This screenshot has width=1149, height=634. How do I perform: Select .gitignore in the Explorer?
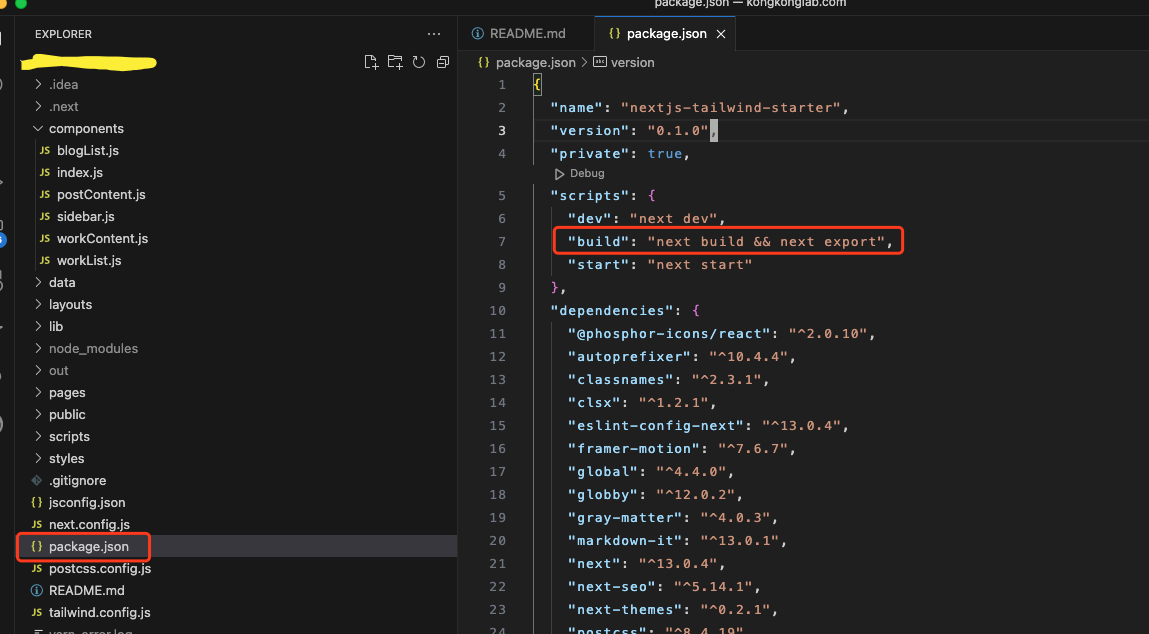[77, 480]
